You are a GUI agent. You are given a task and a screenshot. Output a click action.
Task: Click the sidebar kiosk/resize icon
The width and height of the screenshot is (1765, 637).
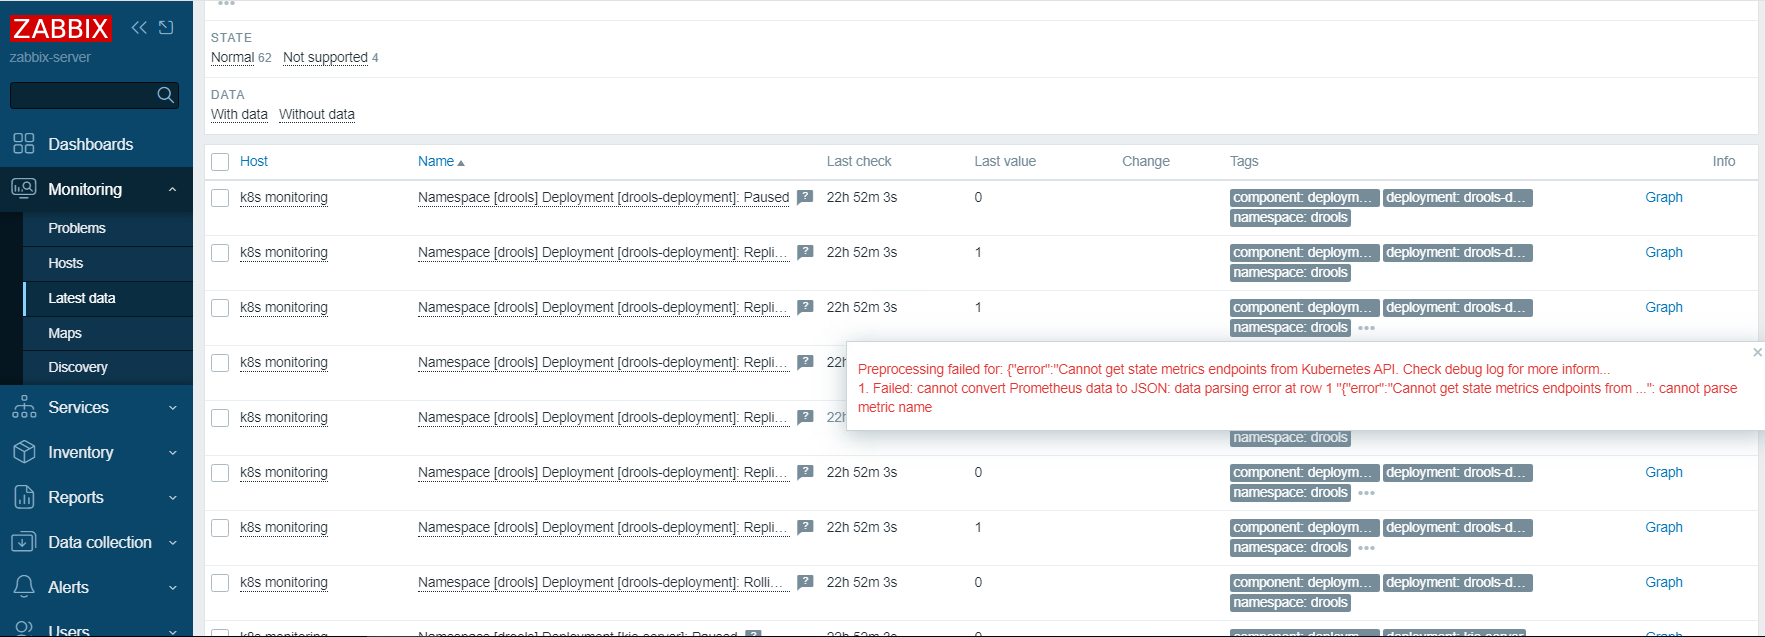166,28
